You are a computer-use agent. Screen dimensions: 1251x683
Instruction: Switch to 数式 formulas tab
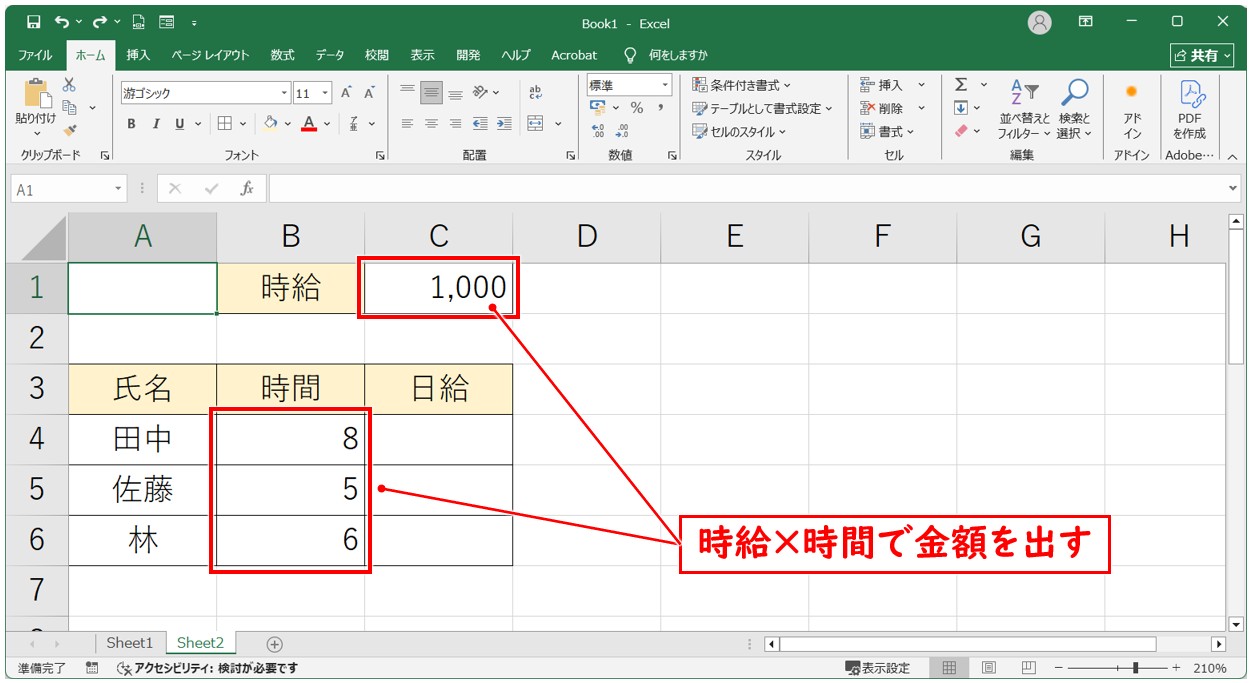point(282,55)
